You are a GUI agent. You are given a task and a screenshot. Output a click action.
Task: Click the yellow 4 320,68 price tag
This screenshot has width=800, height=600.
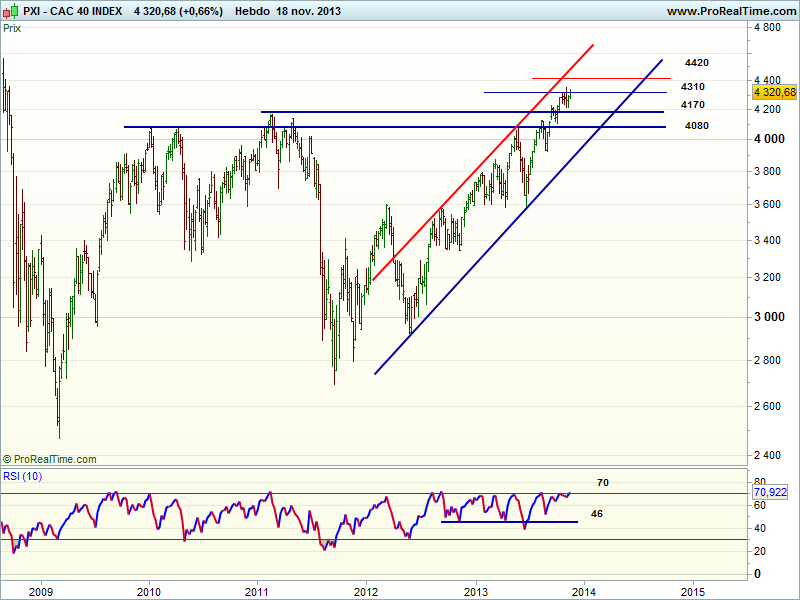point(774,92)
